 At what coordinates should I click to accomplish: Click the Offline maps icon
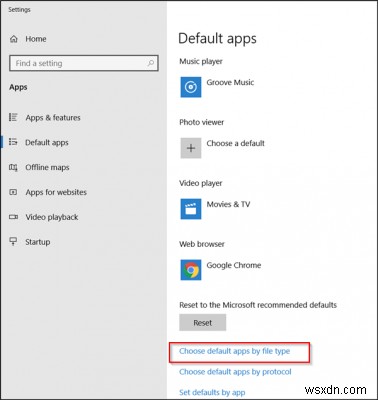[x=13, y=167]
